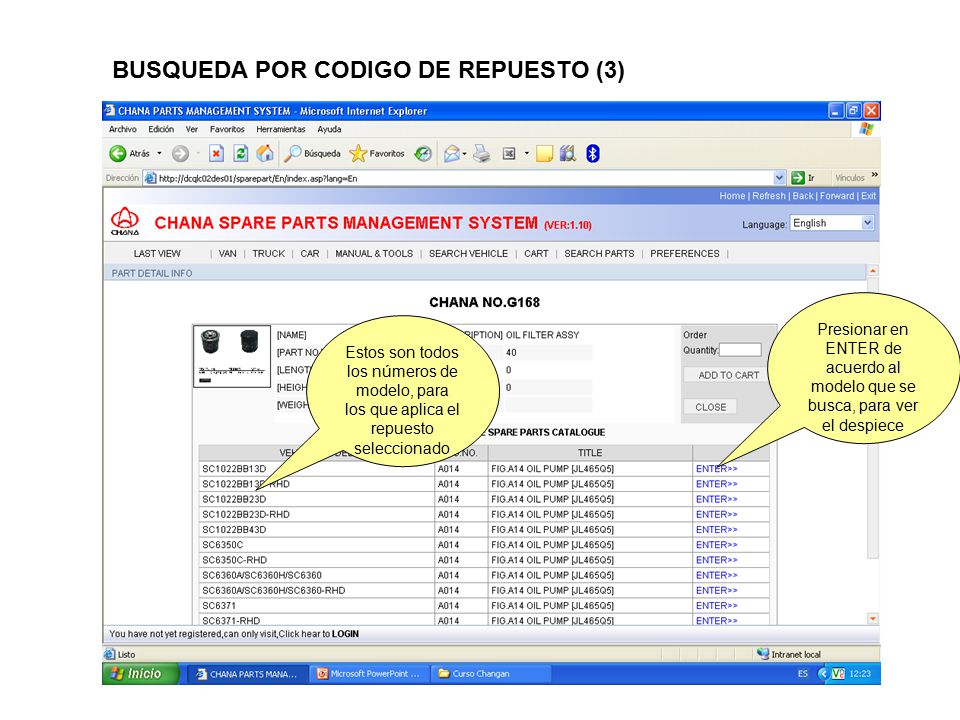Open the Edit button dropdown arrow

527,153
